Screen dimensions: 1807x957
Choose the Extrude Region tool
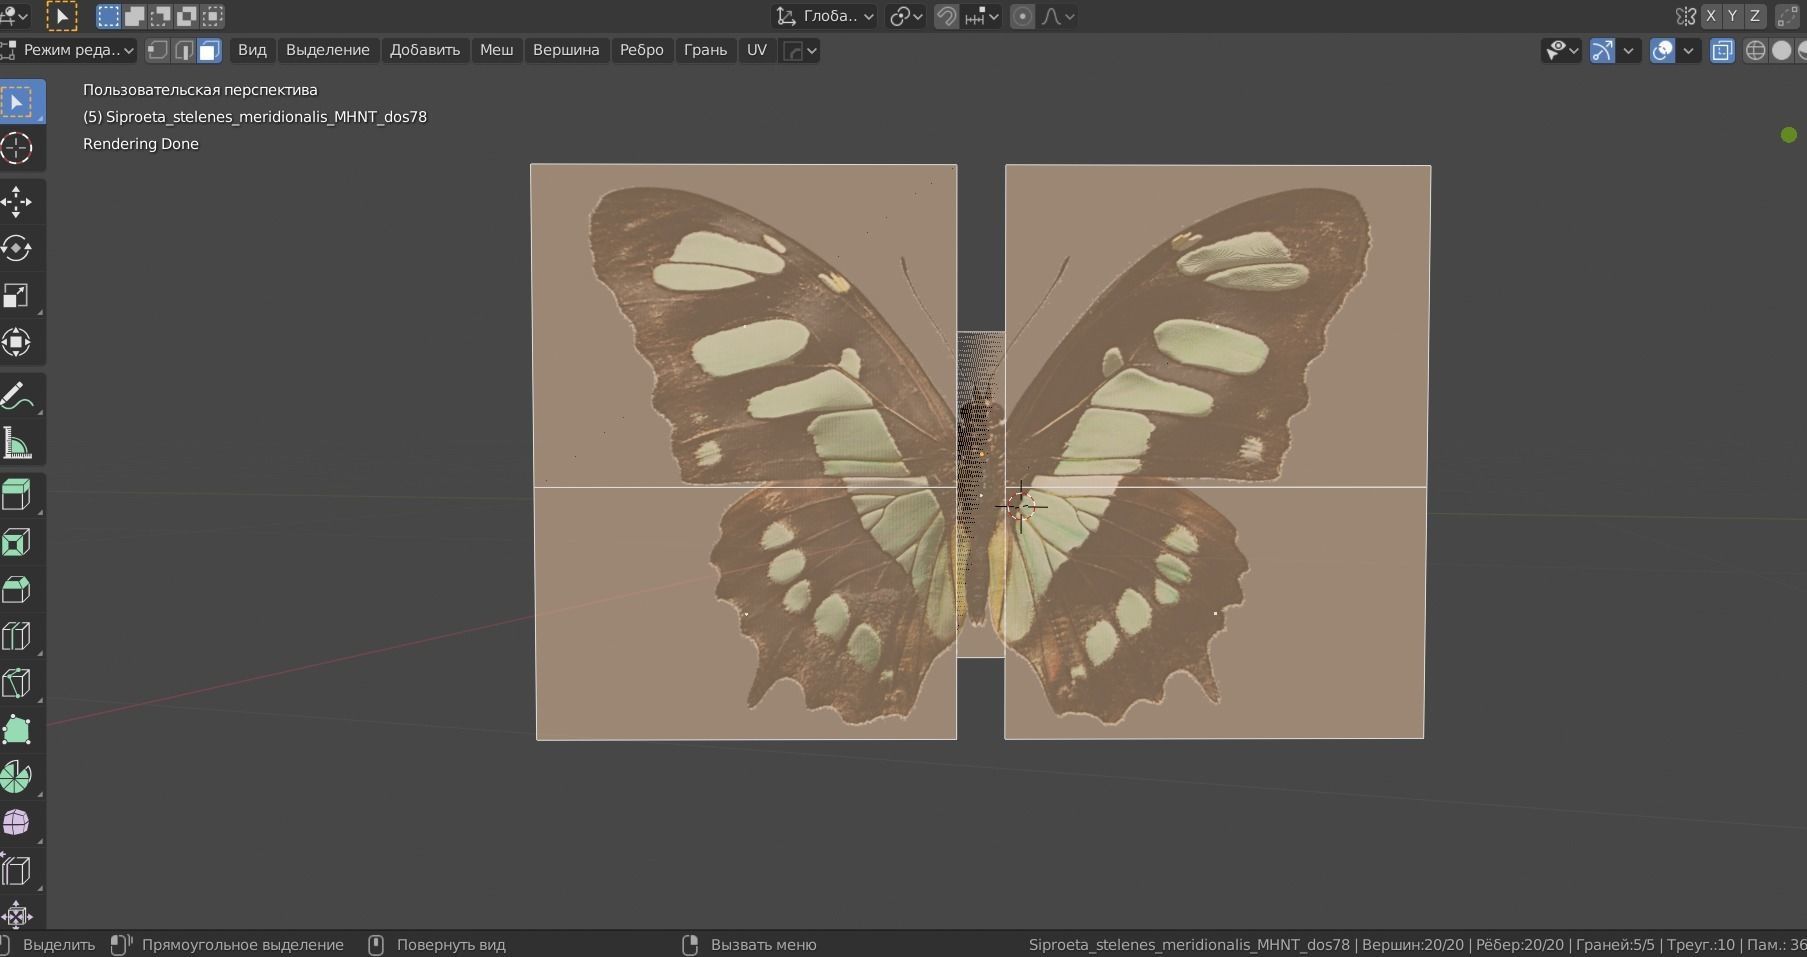click(17, 495)
